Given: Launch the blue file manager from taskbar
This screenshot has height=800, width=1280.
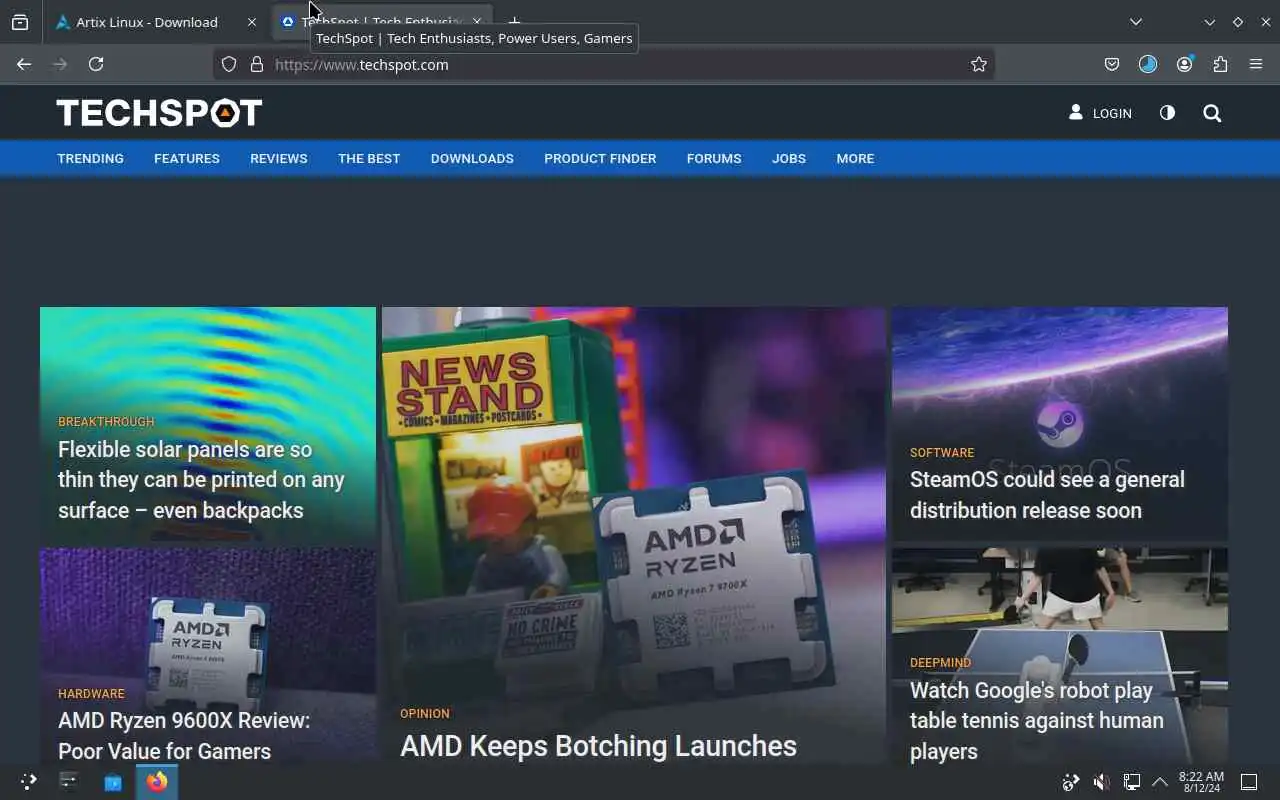Looking at the screenshot, I should 113,782.
